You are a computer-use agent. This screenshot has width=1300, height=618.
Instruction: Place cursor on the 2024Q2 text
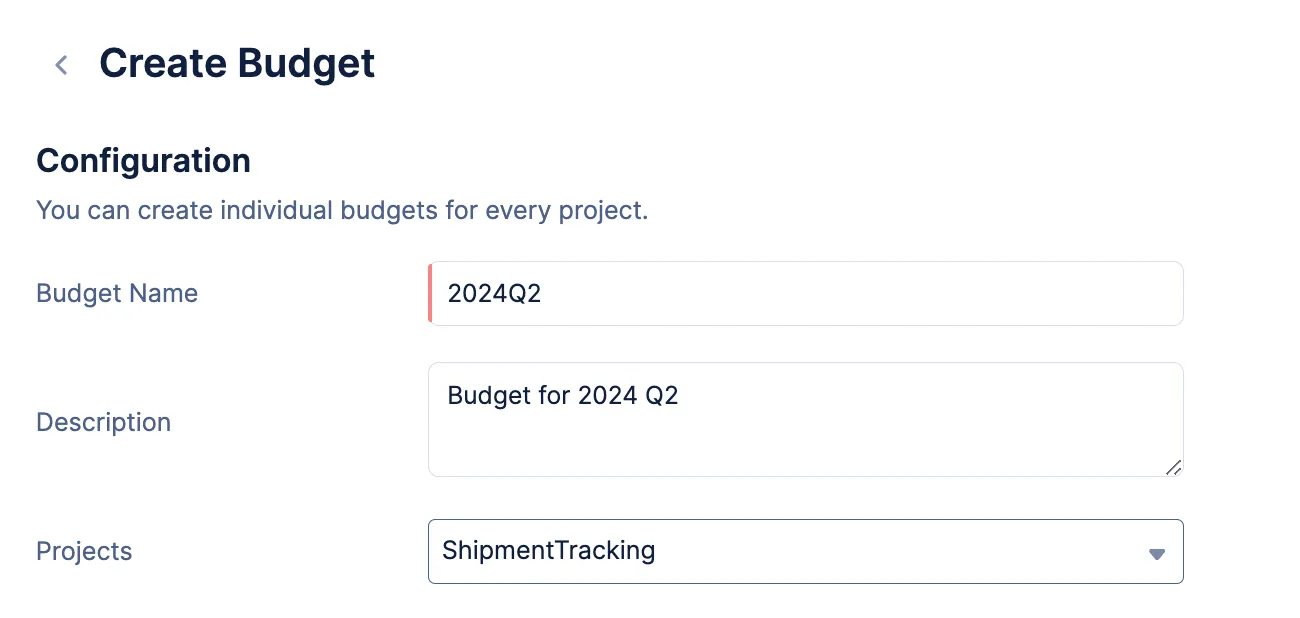point(494,294)
